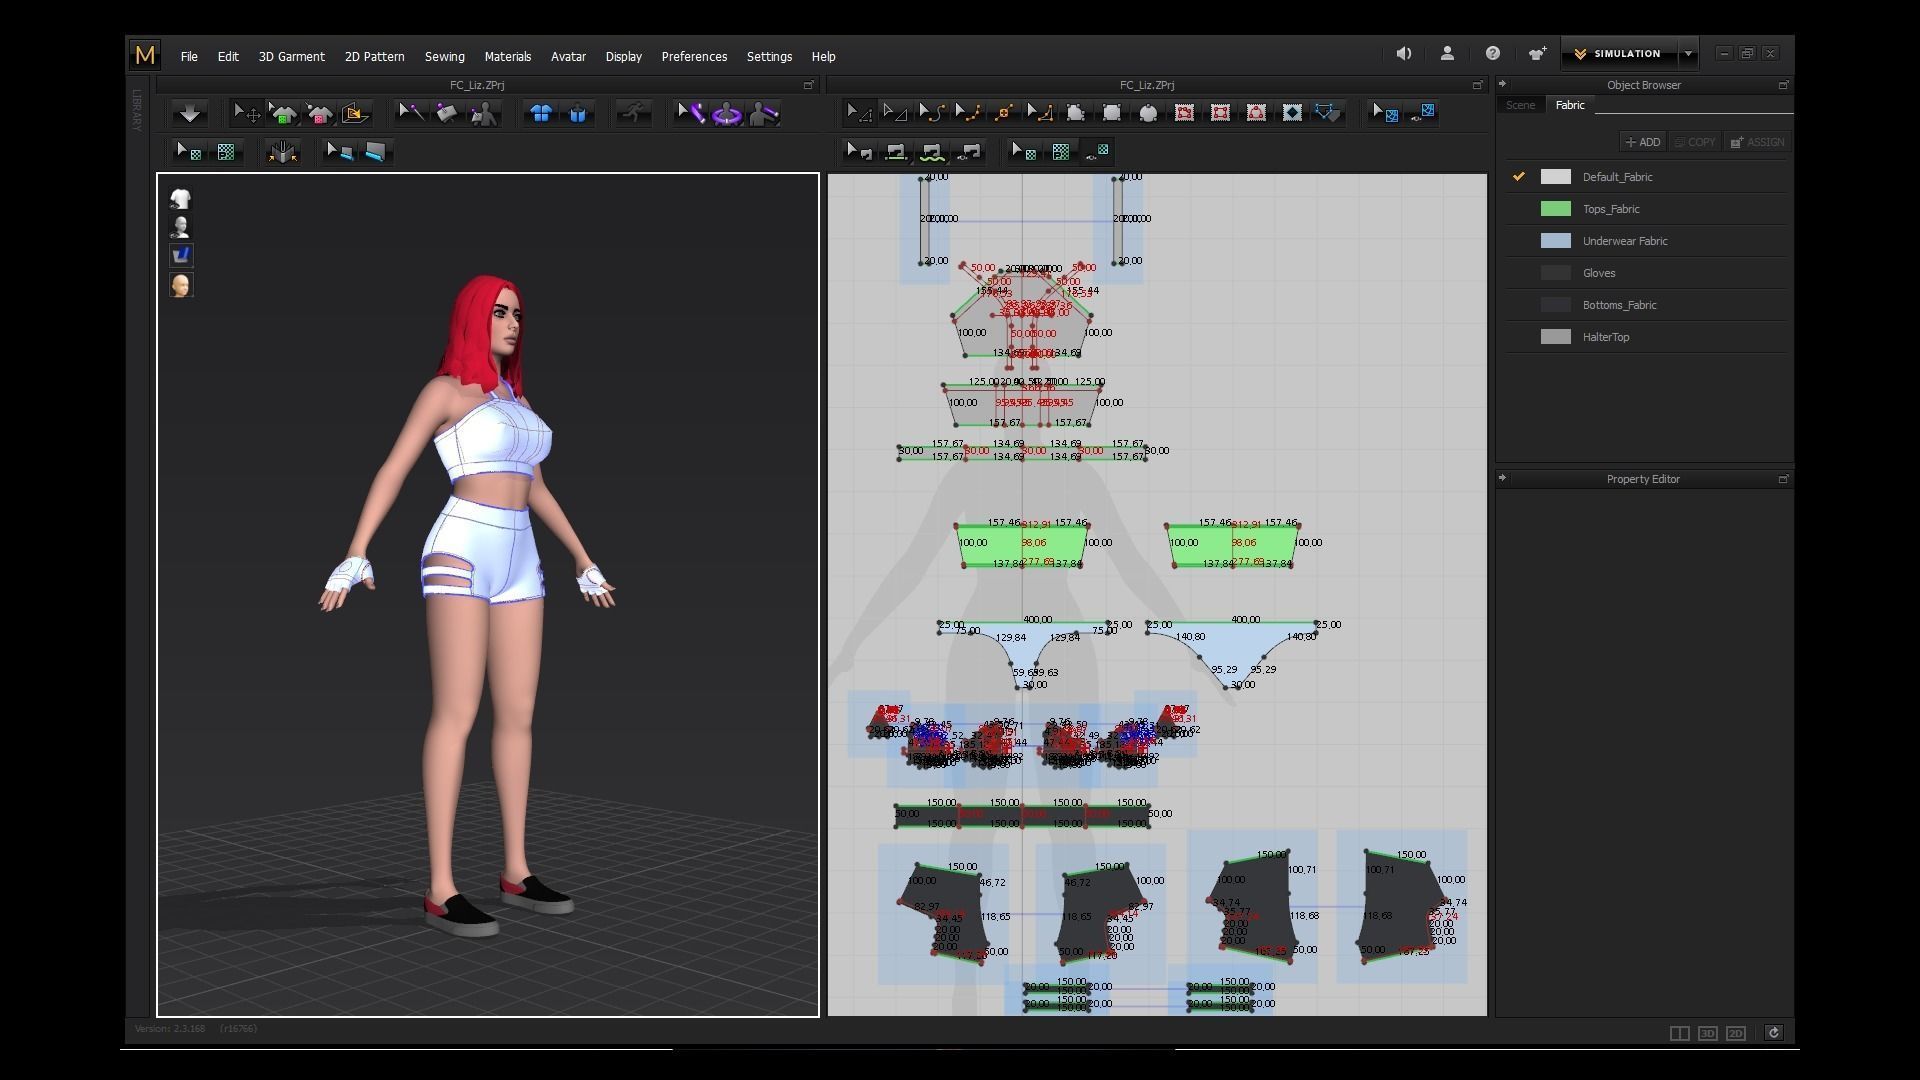Open the File menu
1920x1080 pixels.
(x=189, y=57)
